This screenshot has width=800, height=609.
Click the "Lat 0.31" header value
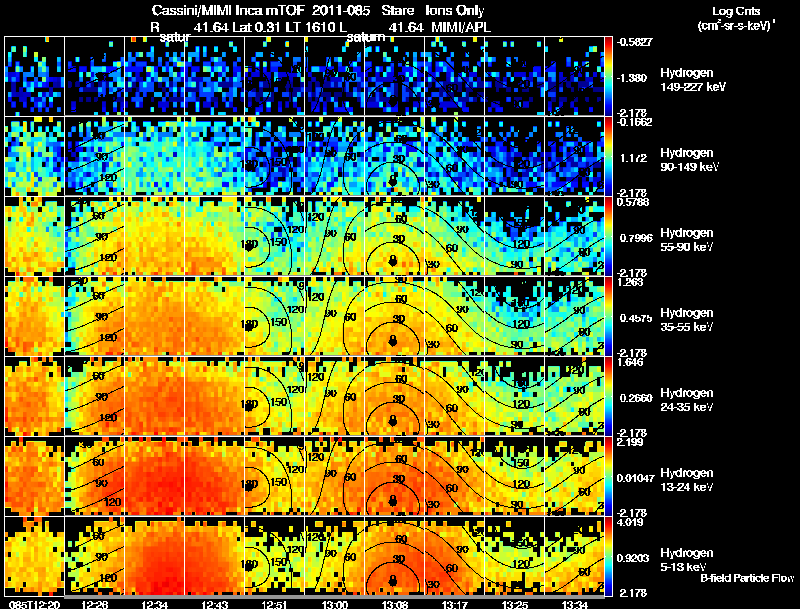pos(256,28)
